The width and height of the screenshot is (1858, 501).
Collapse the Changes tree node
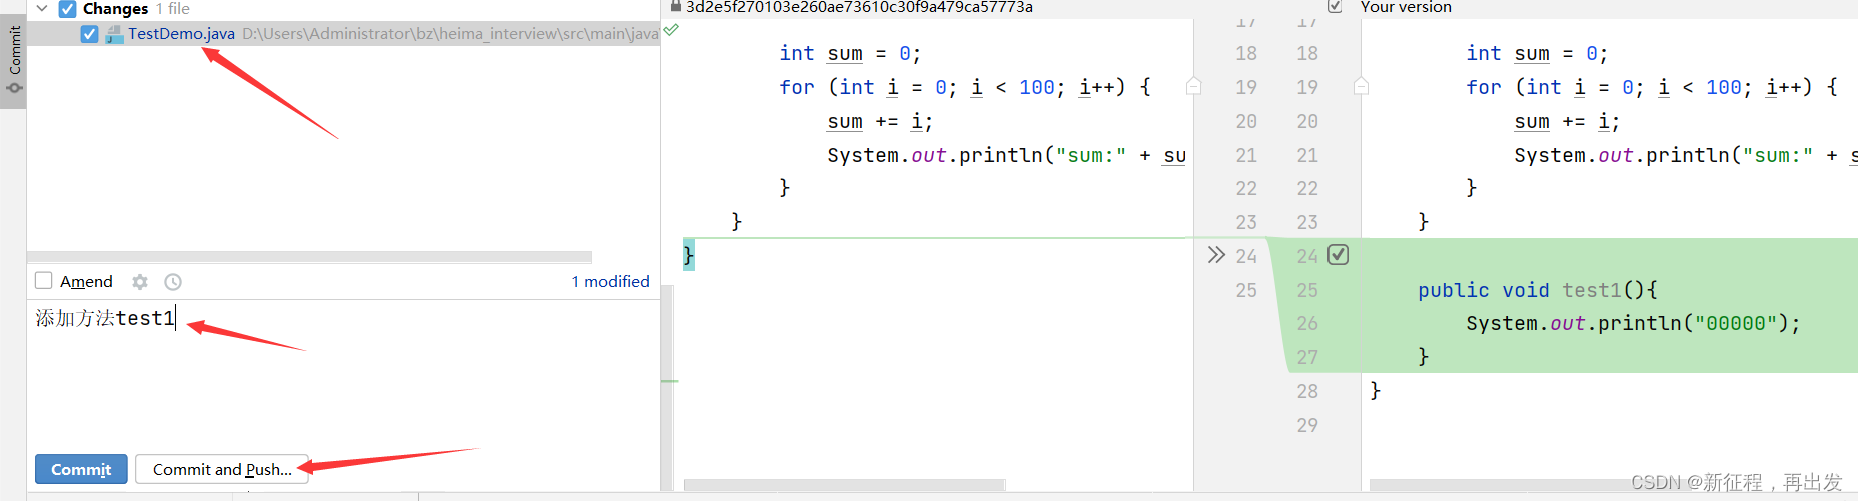coord(42,8)
